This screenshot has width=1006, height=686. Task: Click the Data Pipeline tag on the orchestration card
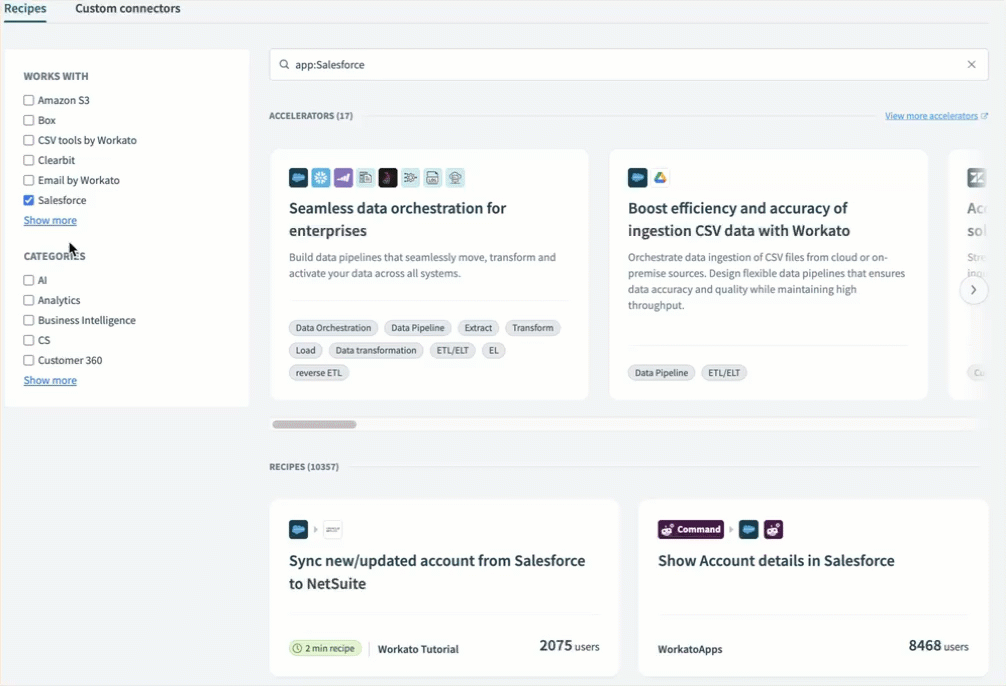(417, 327)
